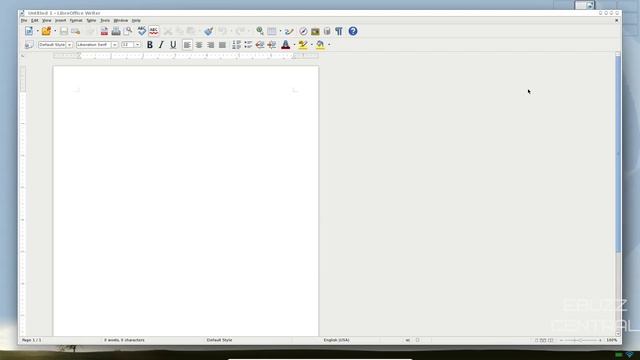The width and height of the screenshot is (640, 360).
Task: Open the Window menu
Action: click(x=121, y=20)
